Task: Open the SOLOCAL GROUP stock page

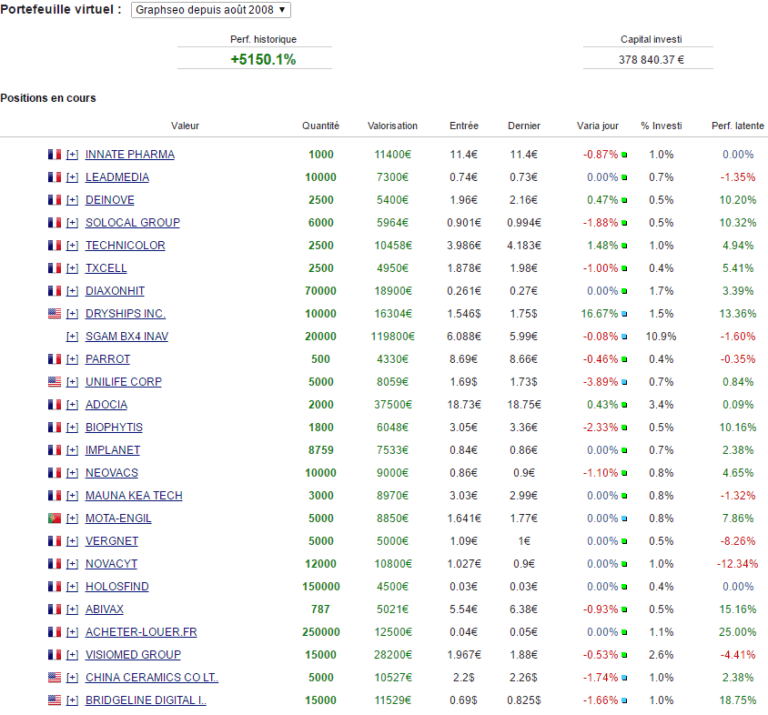Action: point(132,223)
